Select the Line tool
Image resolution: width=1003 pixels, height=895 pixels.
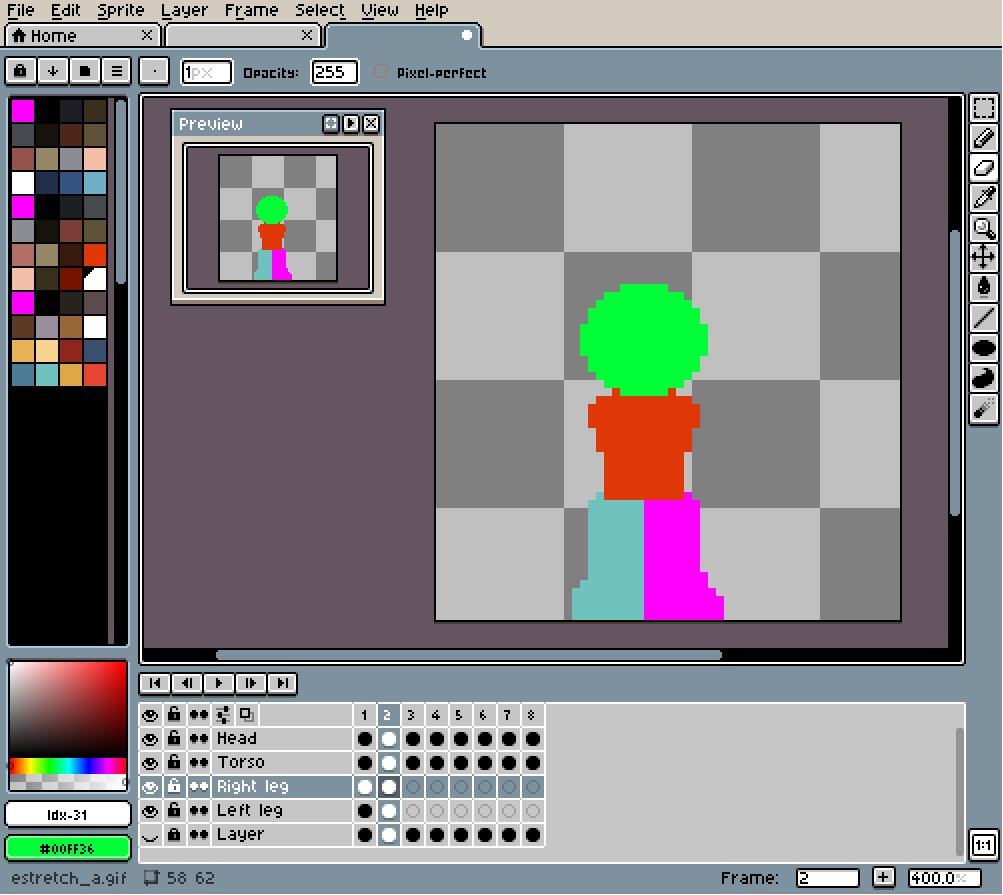coord(983,317)
